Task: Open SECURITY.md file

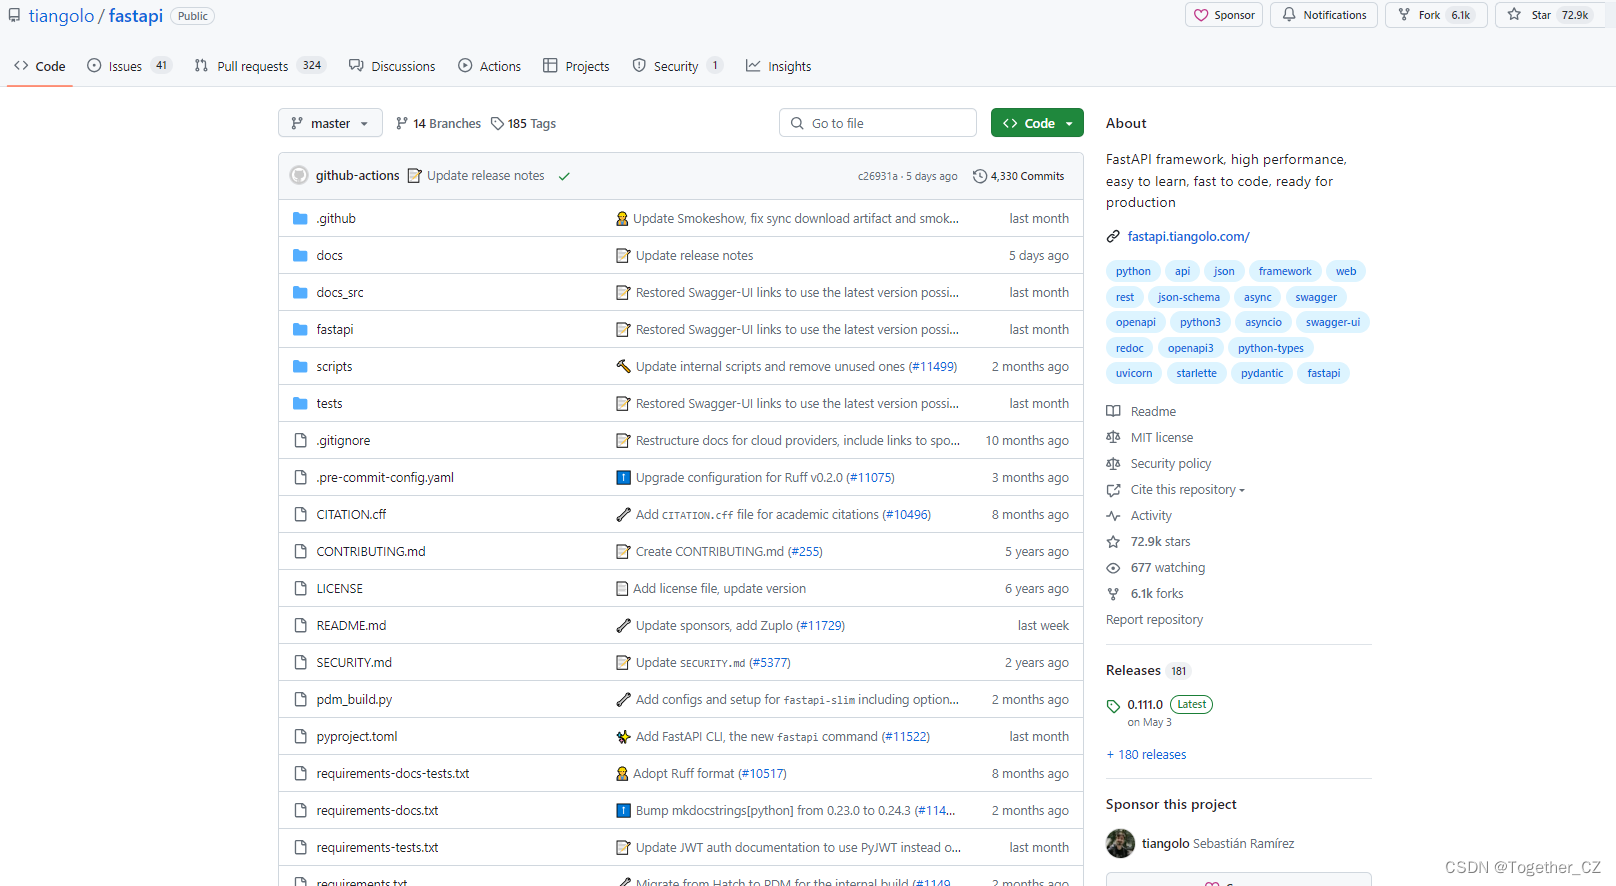Action: [354, 662]
